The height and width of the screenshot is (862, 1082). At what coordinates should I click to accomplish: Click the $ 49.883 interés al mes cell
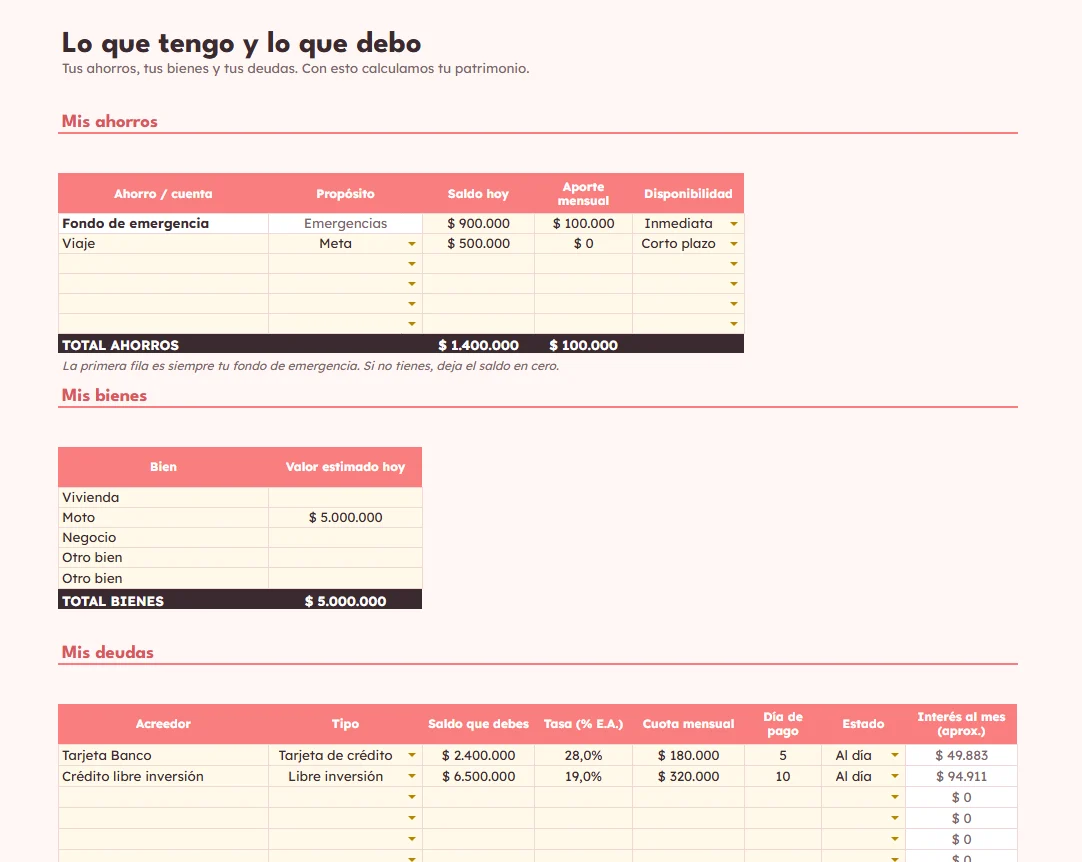(961, 755)
